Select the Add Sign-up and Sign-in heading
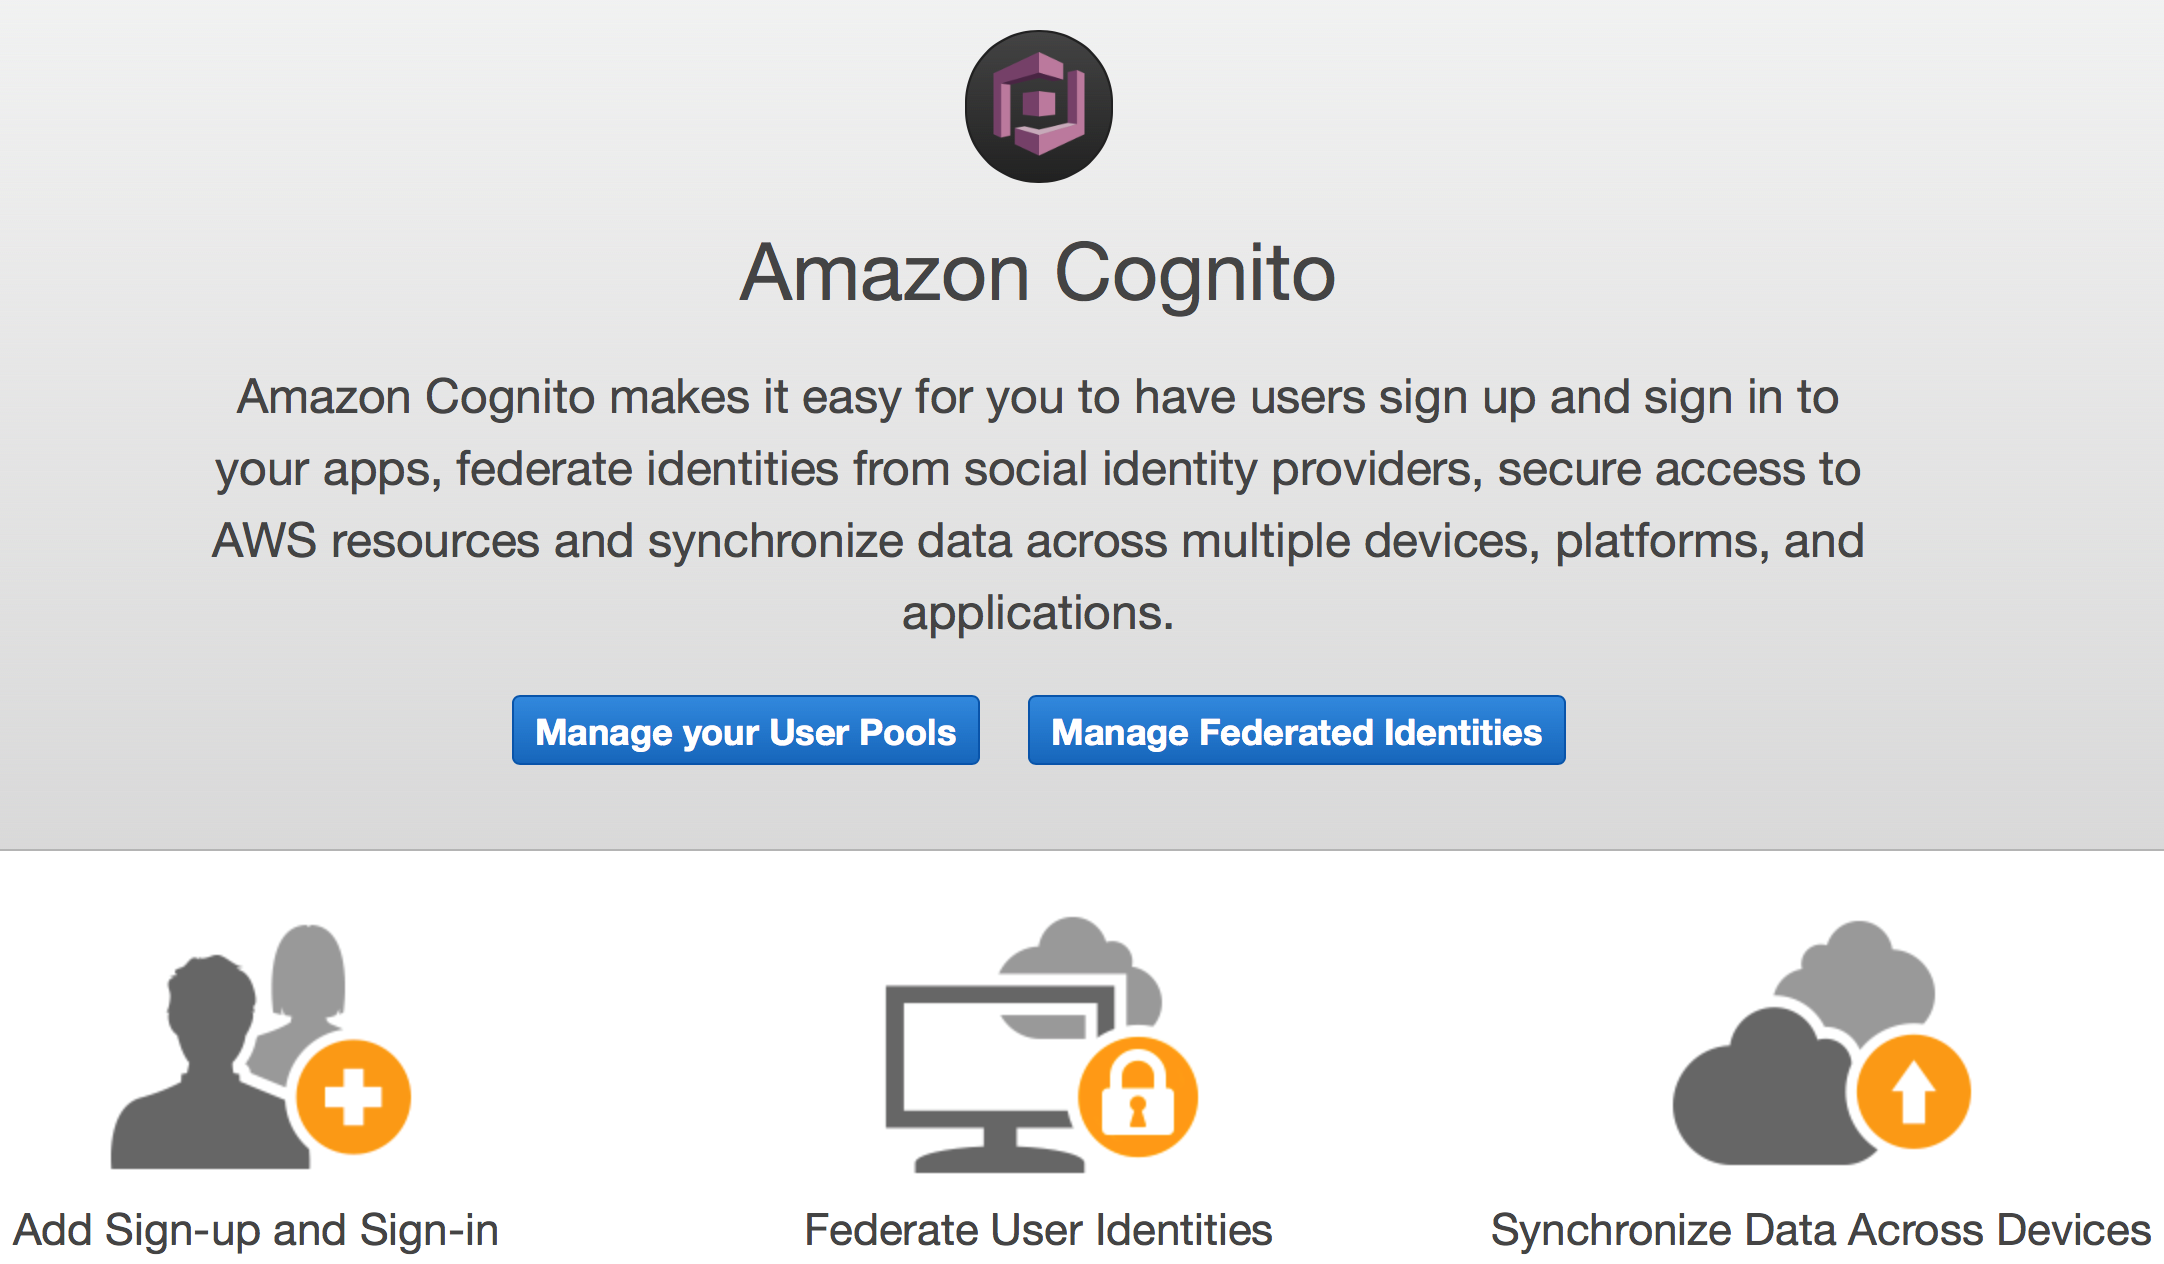 256,1230
